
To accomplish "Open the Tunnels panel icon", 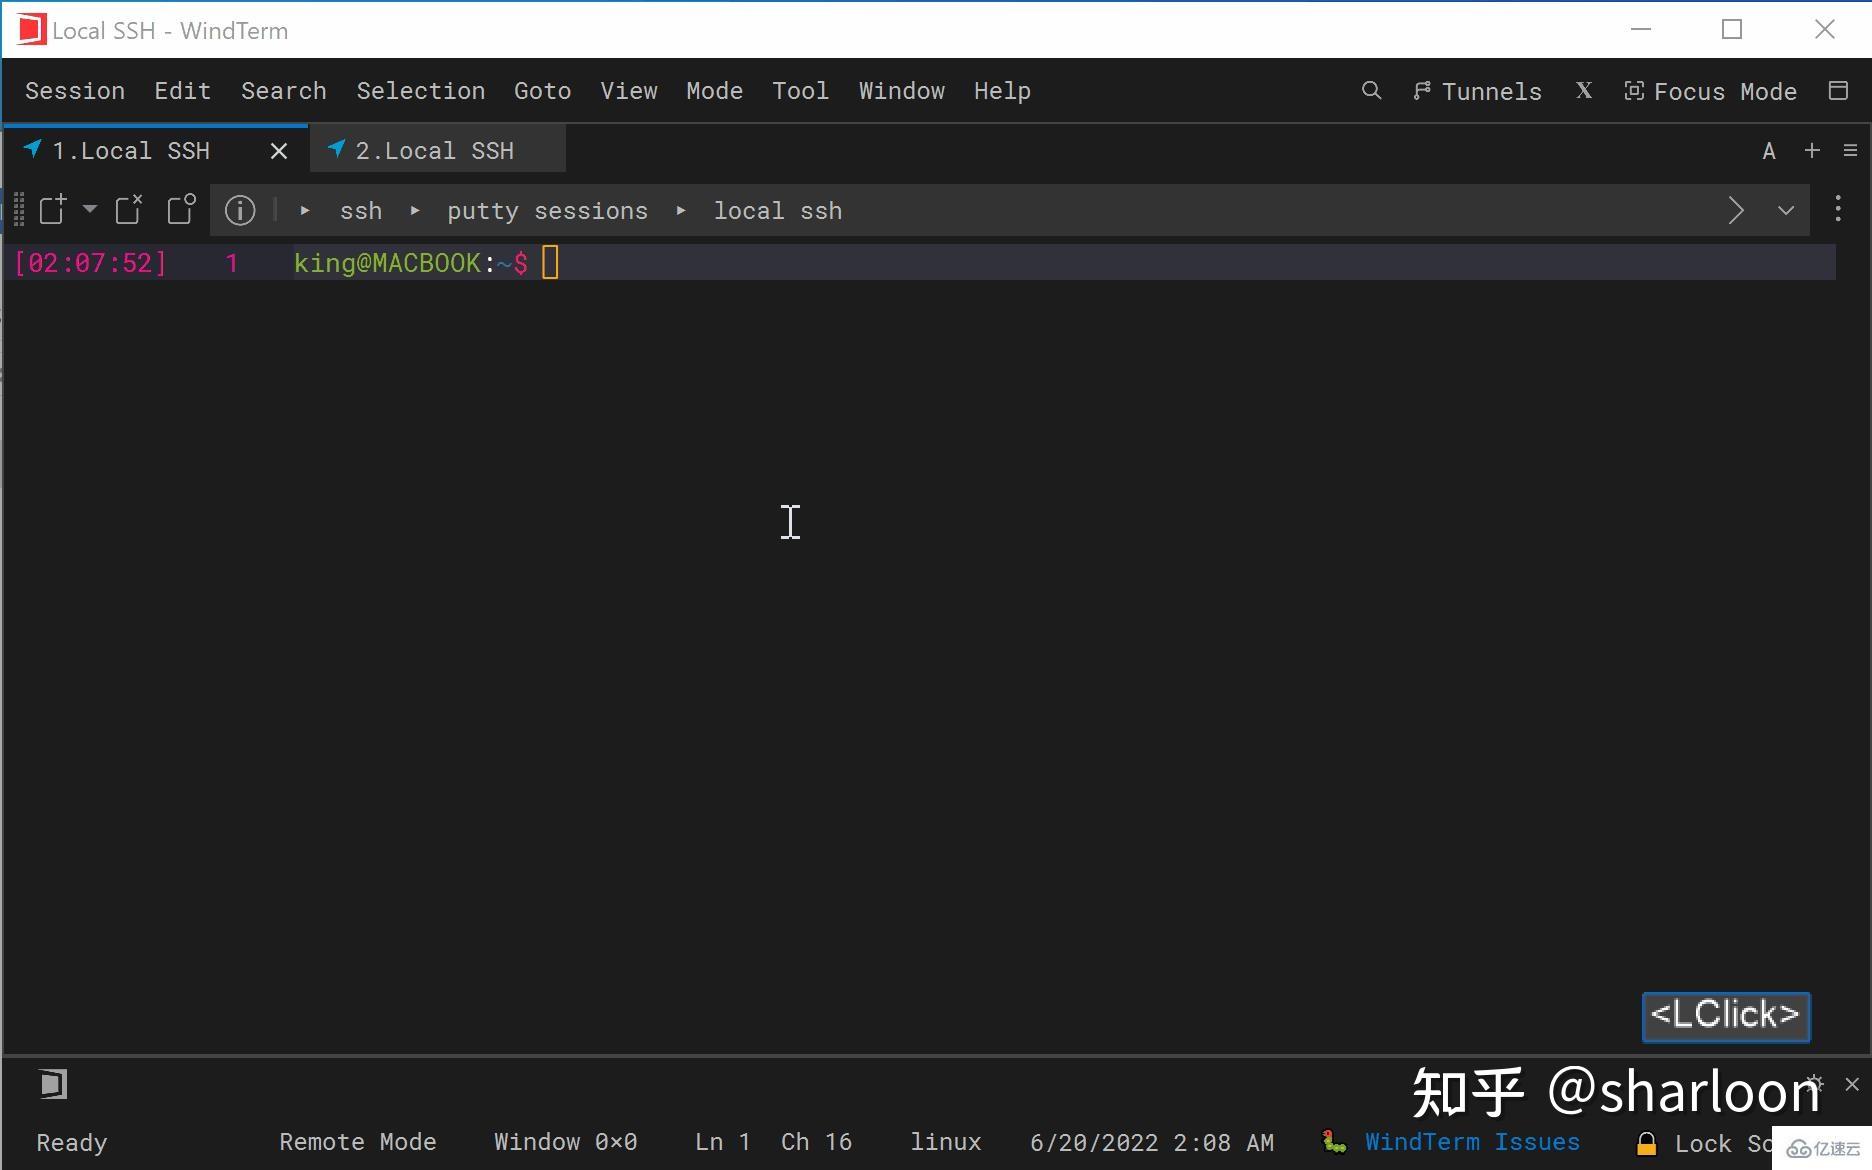I will coord(1422,90).
